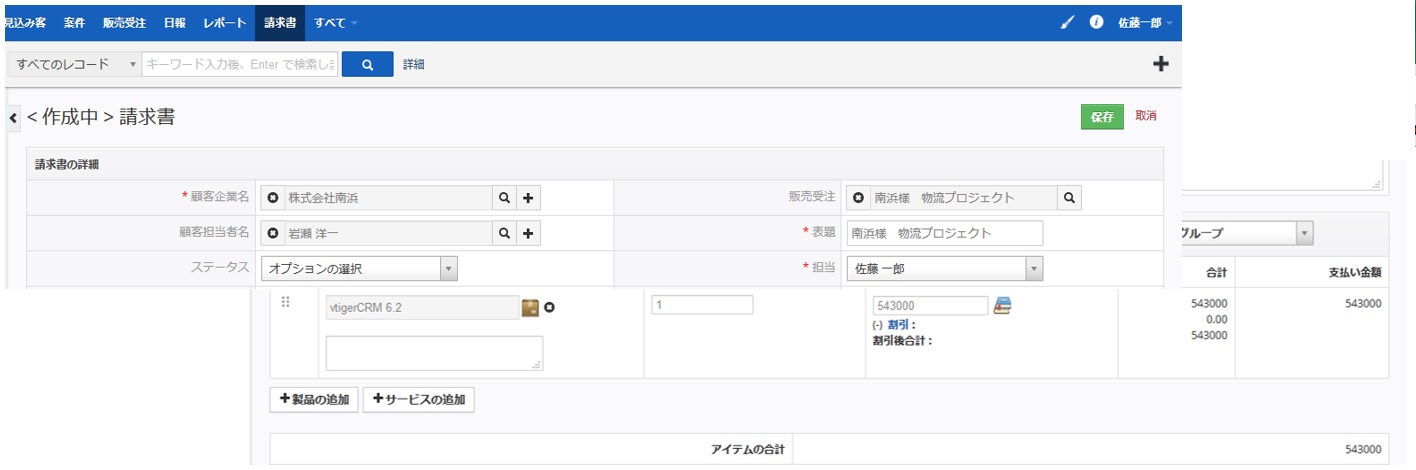Image resolution: width=1416 pixels, height=470 pixels.
Task: Clear the 株式会社南浜 company selection
Action: [x=273, y=198]
